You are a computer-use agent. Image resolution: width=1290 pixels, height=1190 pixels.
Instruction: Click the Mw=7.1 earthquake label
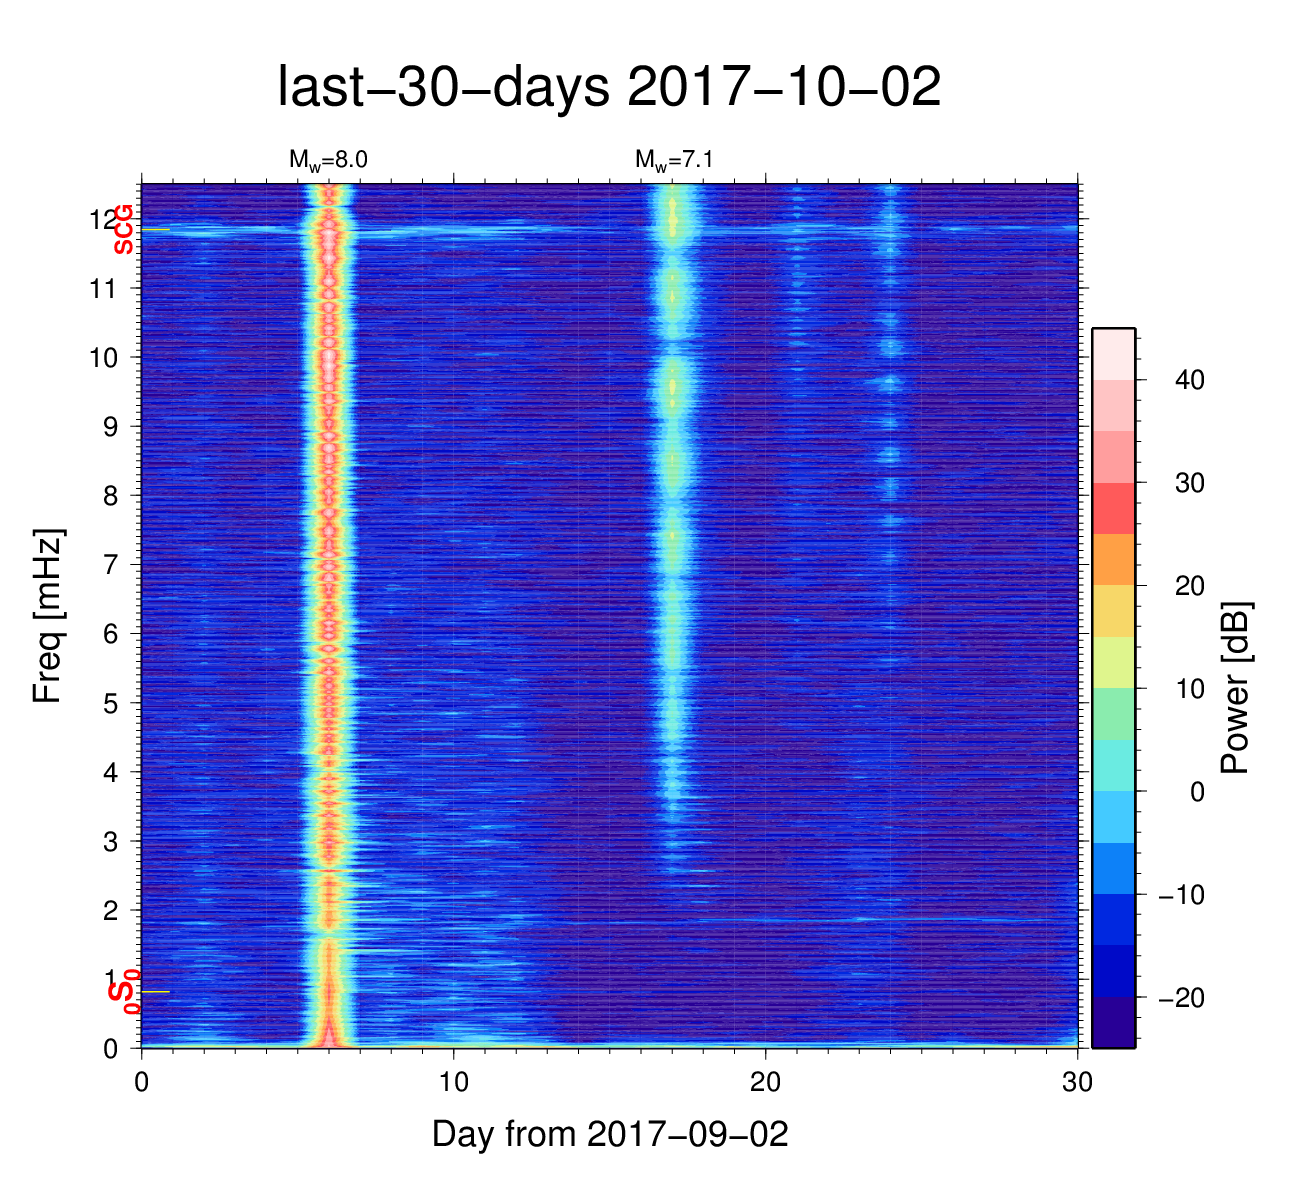pos(673,160)
